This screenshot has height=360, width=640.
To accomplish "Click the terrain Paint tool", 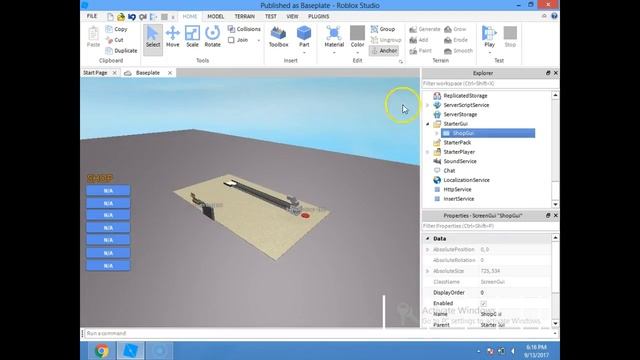I will coord(420,51).
